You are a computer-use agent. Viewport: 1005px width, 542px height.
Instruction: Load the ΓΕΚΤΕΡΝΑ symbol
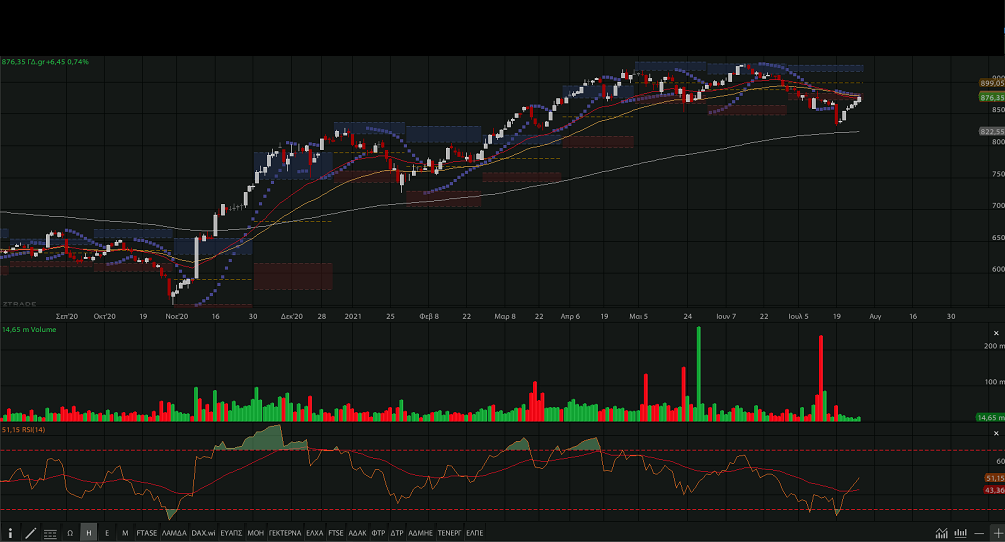[x=285, y=533]
